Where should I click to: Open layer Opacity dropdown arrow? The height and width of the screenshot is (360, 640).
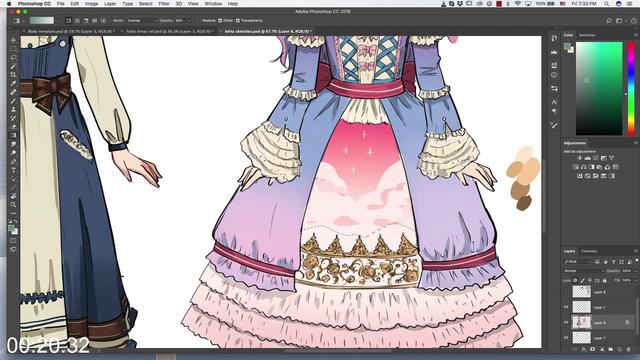pos(636,271)
